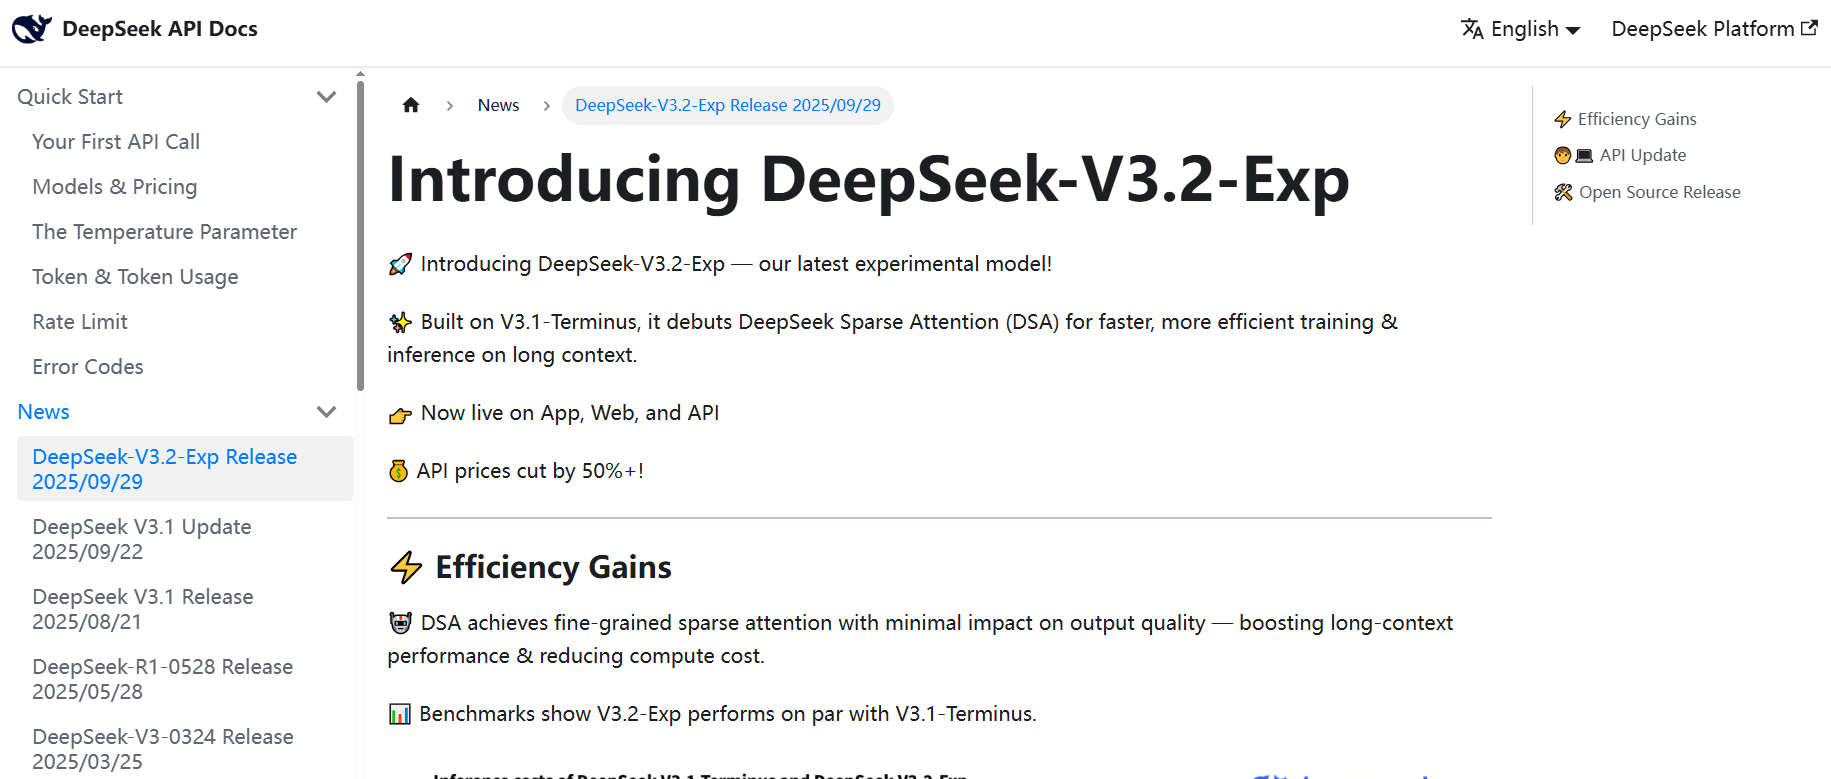Screen dimensions: 1831x779
Task: Open DeepSeek-R1-0528 Release news item
Action: [x=162, y=679]
